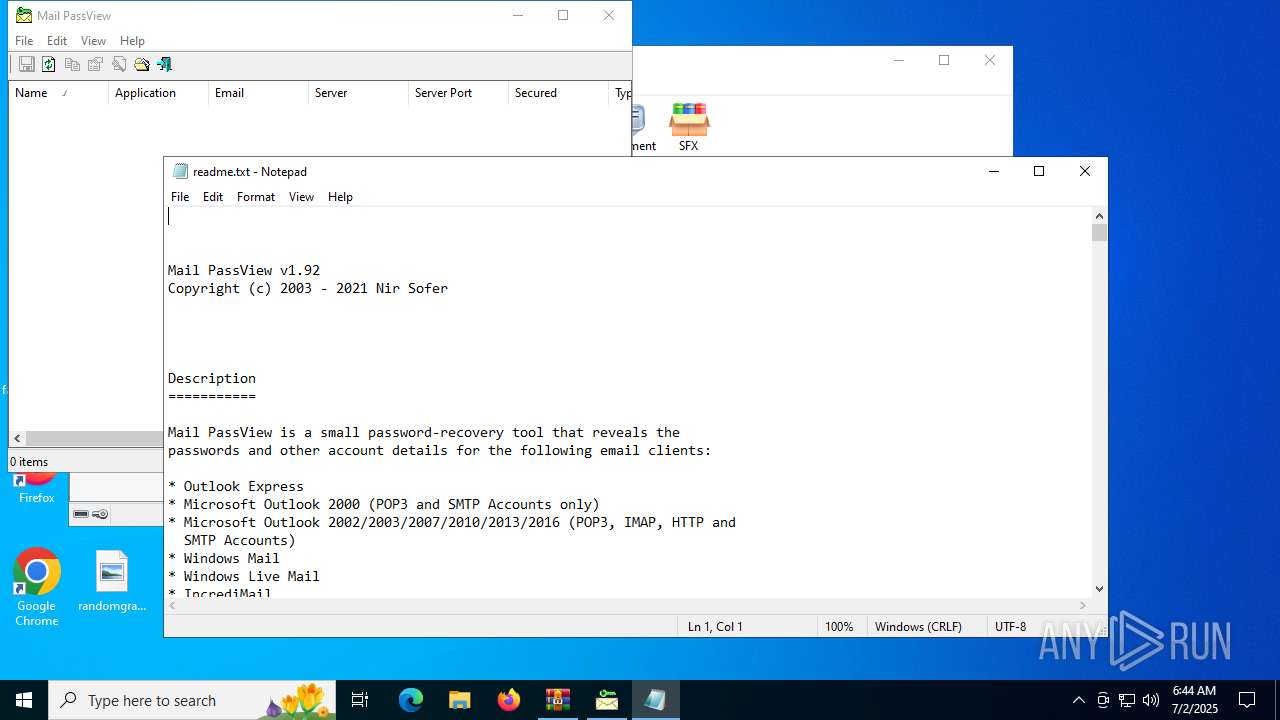This screenshot has height=720, width=1280.
Task: Click the 'Copyright (c) 2003 - 2021 Nir Sofer' line
Action: pyautogui.click(x=308, y=288)
